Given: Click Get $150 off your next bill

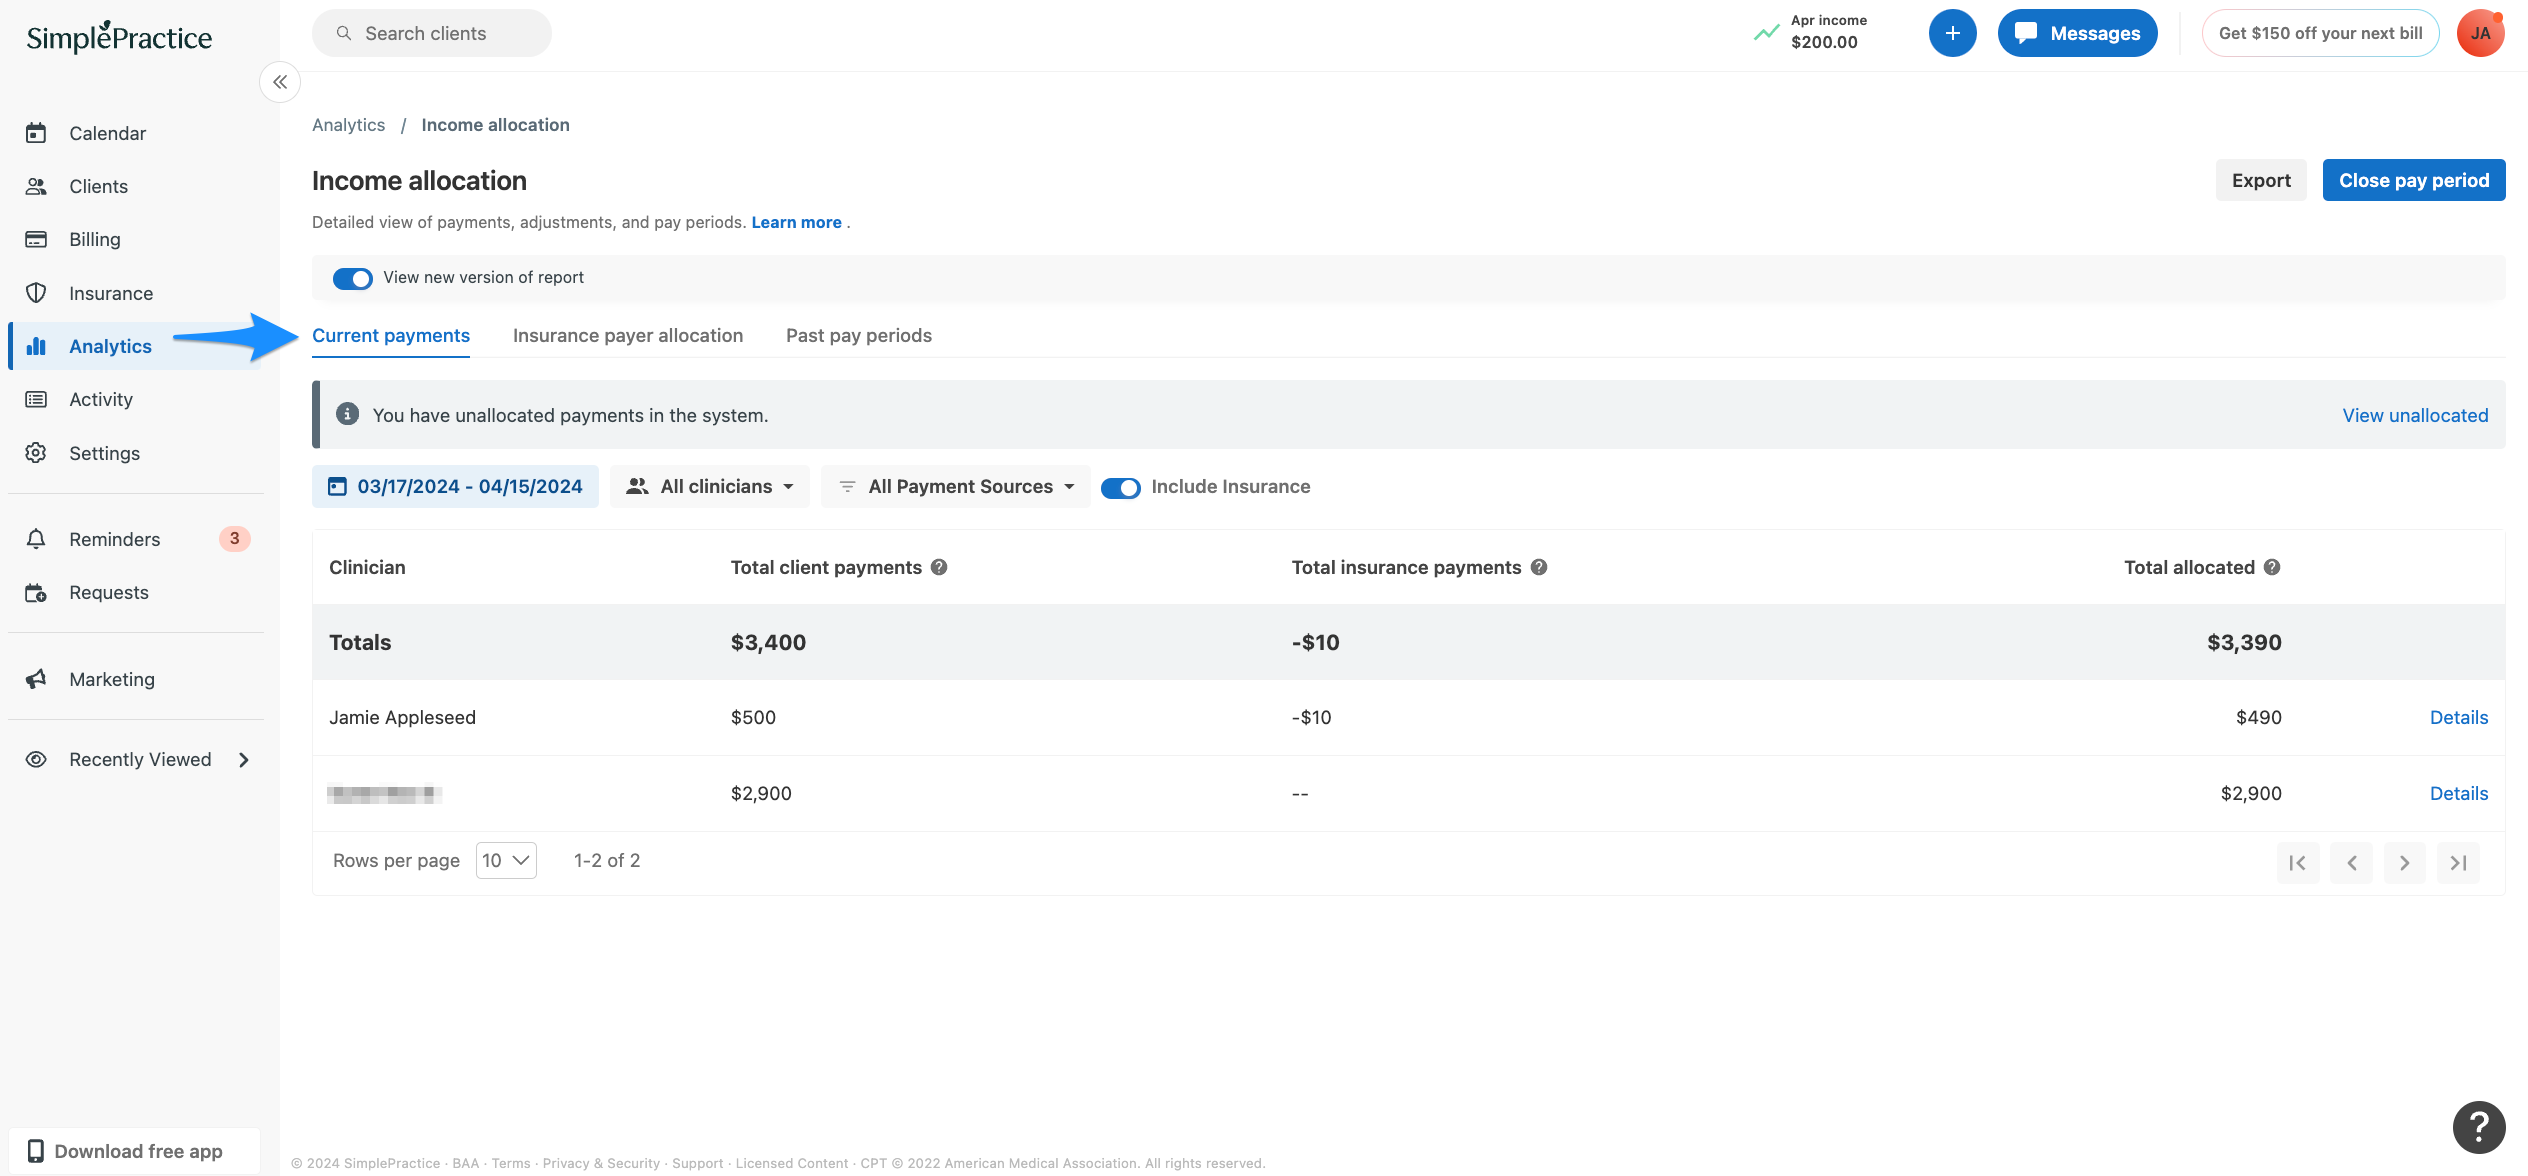Looking at the screenshot, I should point(2320,33).
